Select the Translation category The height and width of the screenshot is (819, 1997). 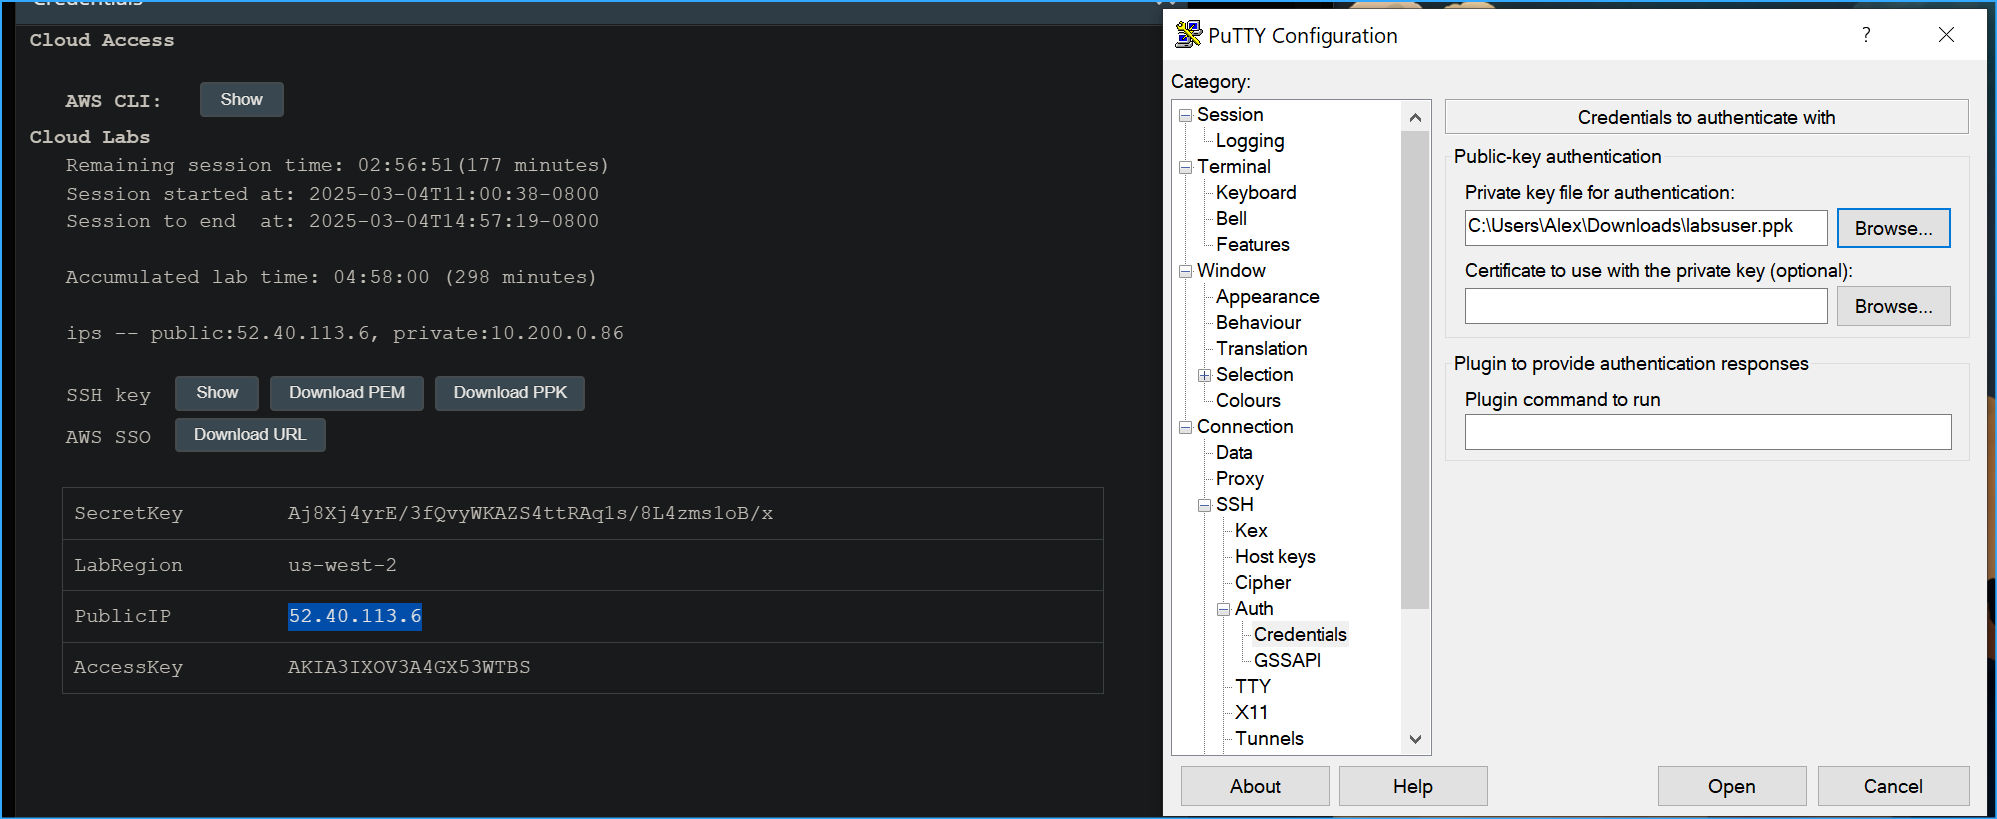pos(1262,349)
